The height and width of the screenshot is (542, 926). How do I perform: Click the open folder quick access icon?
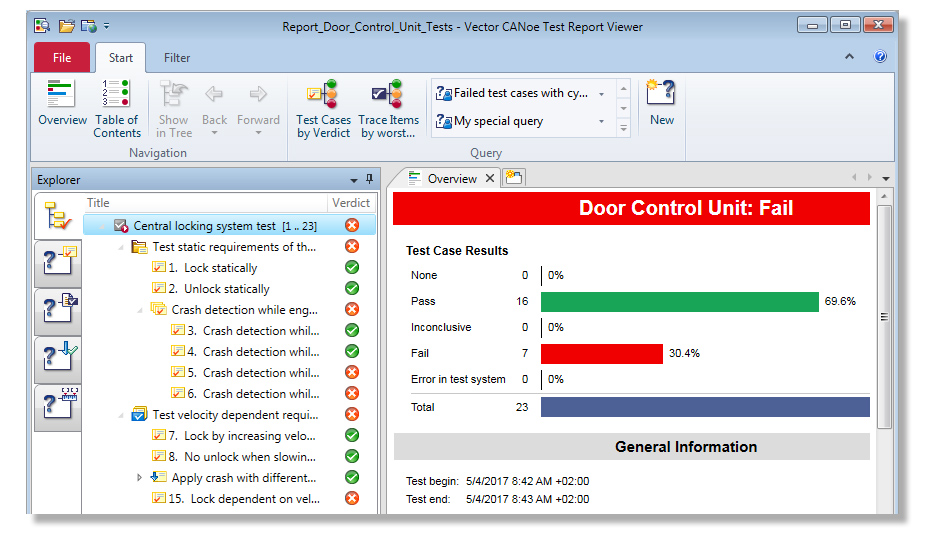click(66, 26)
